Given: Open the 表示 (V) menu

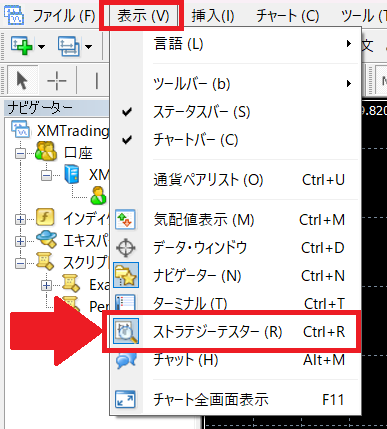Looking at the screenshot, I should tap(143, 16).
